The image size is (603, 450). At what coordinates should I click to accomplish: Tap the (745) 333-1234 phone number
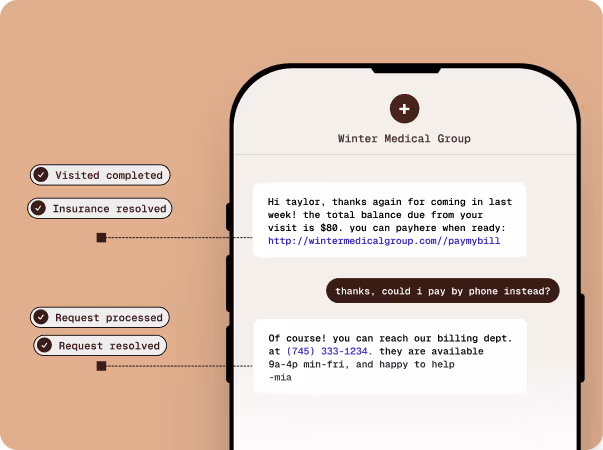click(x=329, y=351)
